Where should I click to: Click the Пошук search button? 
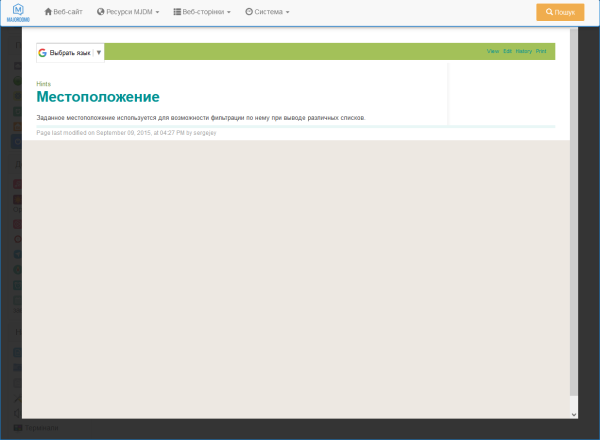(560, 12)
